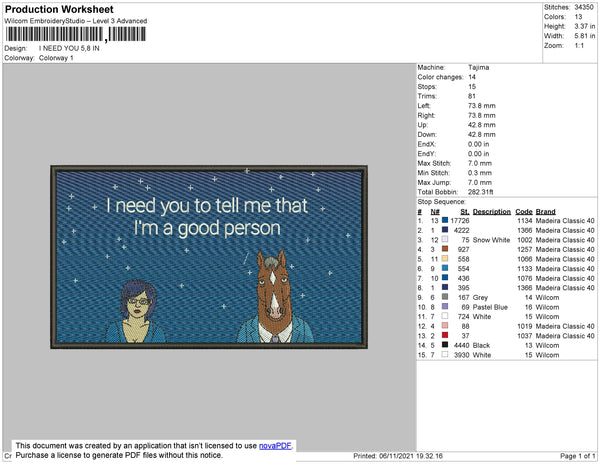Click the 'St.' column header
600x464 pixels.
[x=465, y=212]
